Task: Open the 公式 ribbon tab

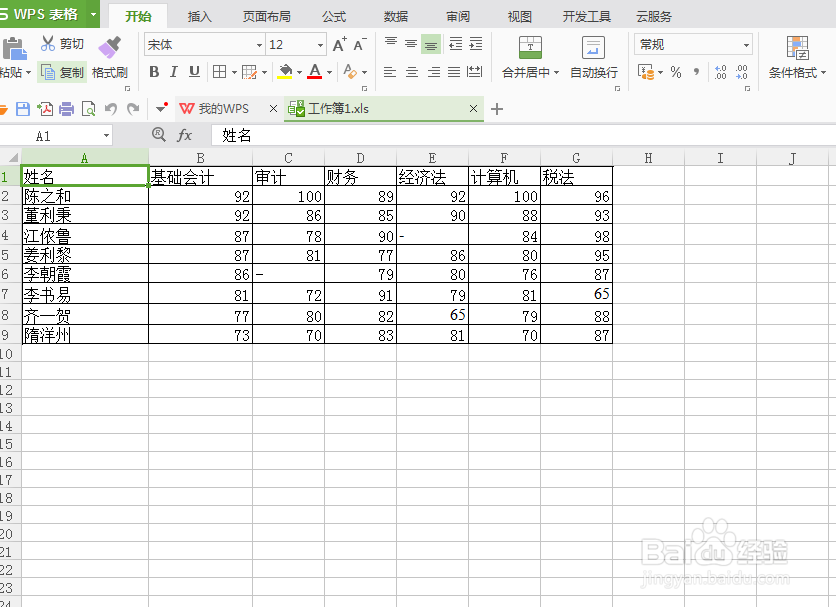Action: click(x=334, y=16)
